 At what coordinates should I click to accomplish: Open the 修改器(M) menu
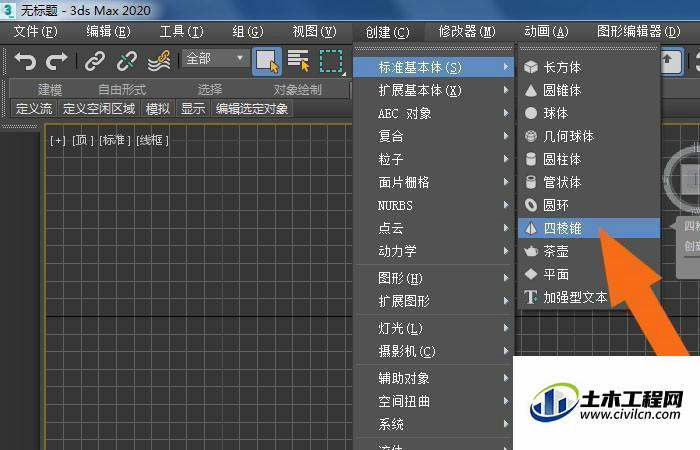click(x=467, y=32)
